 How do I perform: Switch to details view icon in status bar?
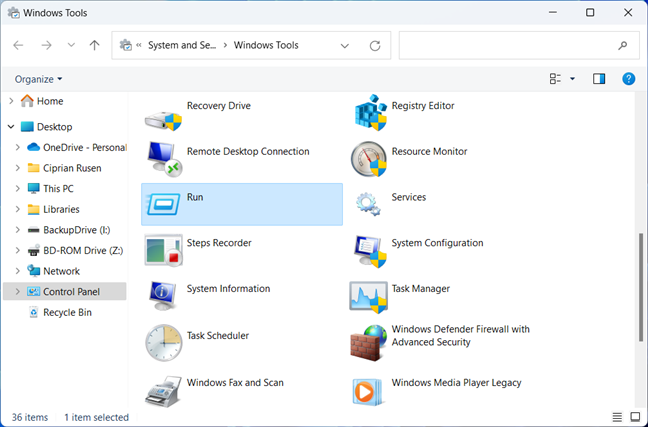(x=617, y=417)
